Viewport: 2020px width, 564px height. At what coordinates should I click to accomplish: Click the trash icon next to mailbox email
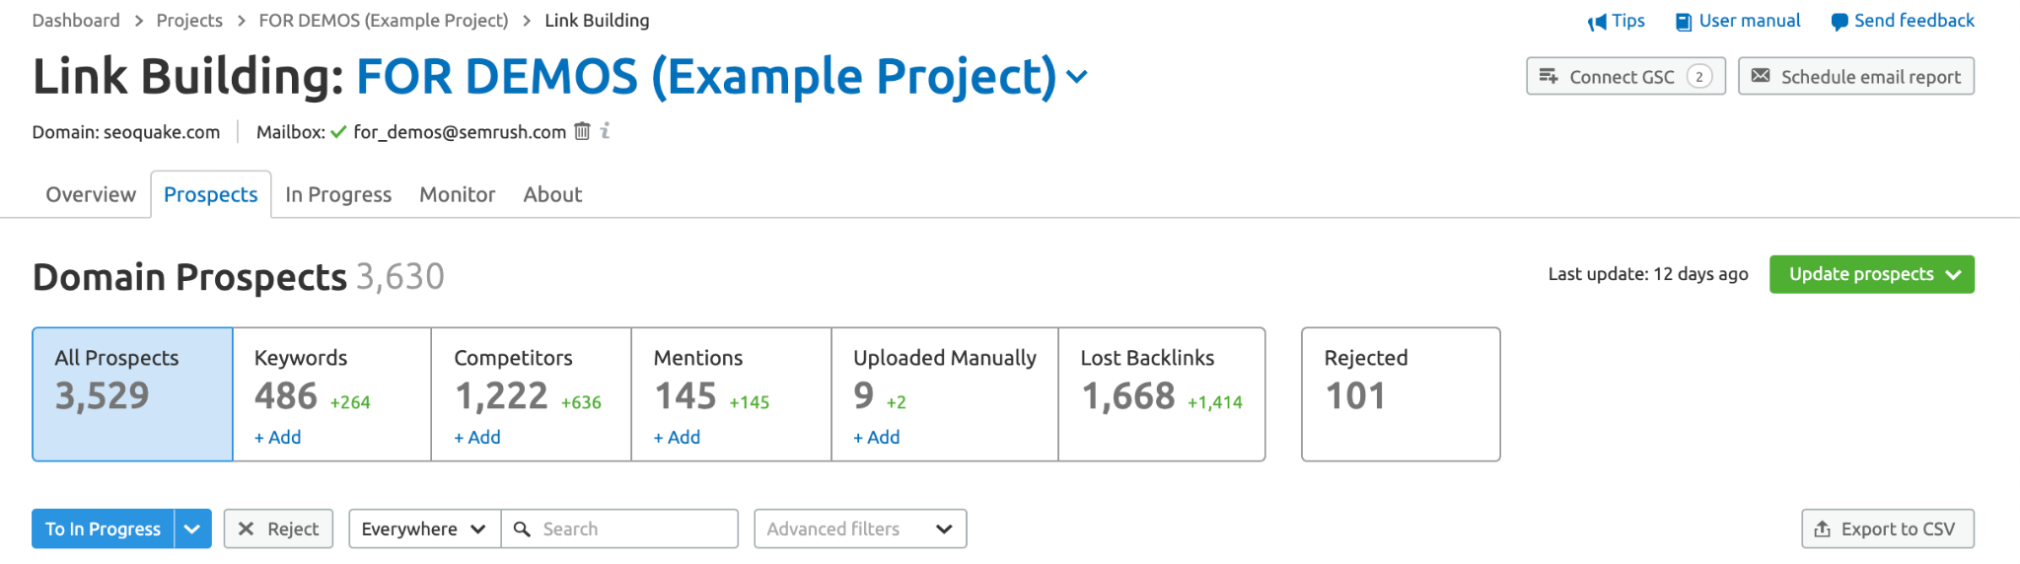pos(582,131)
